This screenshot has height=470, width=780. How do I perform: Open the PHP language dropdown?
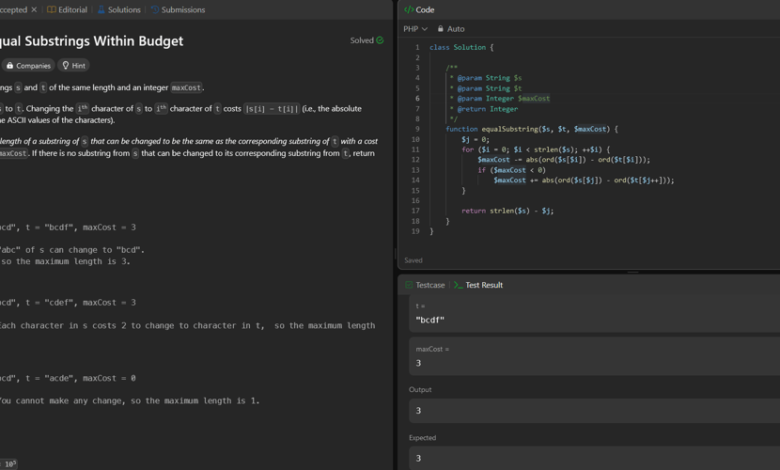pyautogui.click(x=415, y=29)
